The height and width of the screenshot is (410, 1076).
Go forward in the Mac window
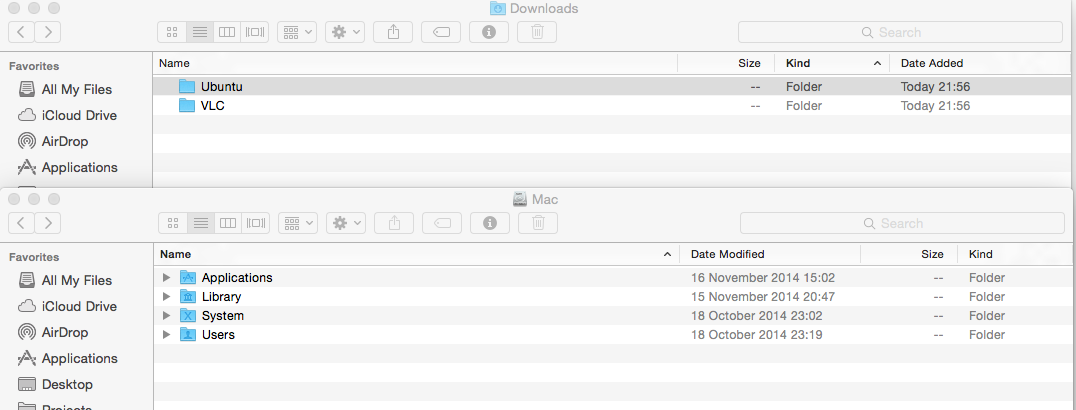pos(47,223)
